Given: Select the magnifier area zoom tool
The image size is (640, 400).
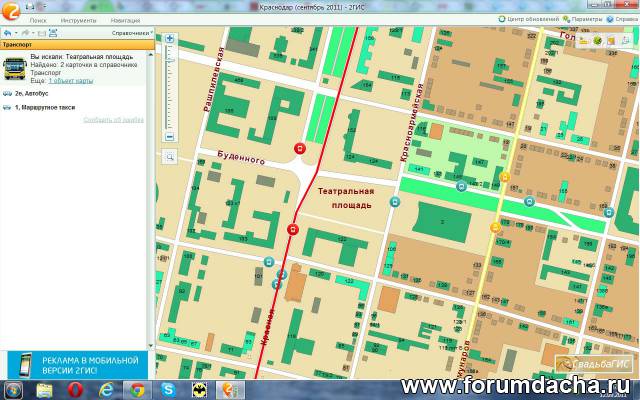Looking at the screenshot, I should point(170,157).
